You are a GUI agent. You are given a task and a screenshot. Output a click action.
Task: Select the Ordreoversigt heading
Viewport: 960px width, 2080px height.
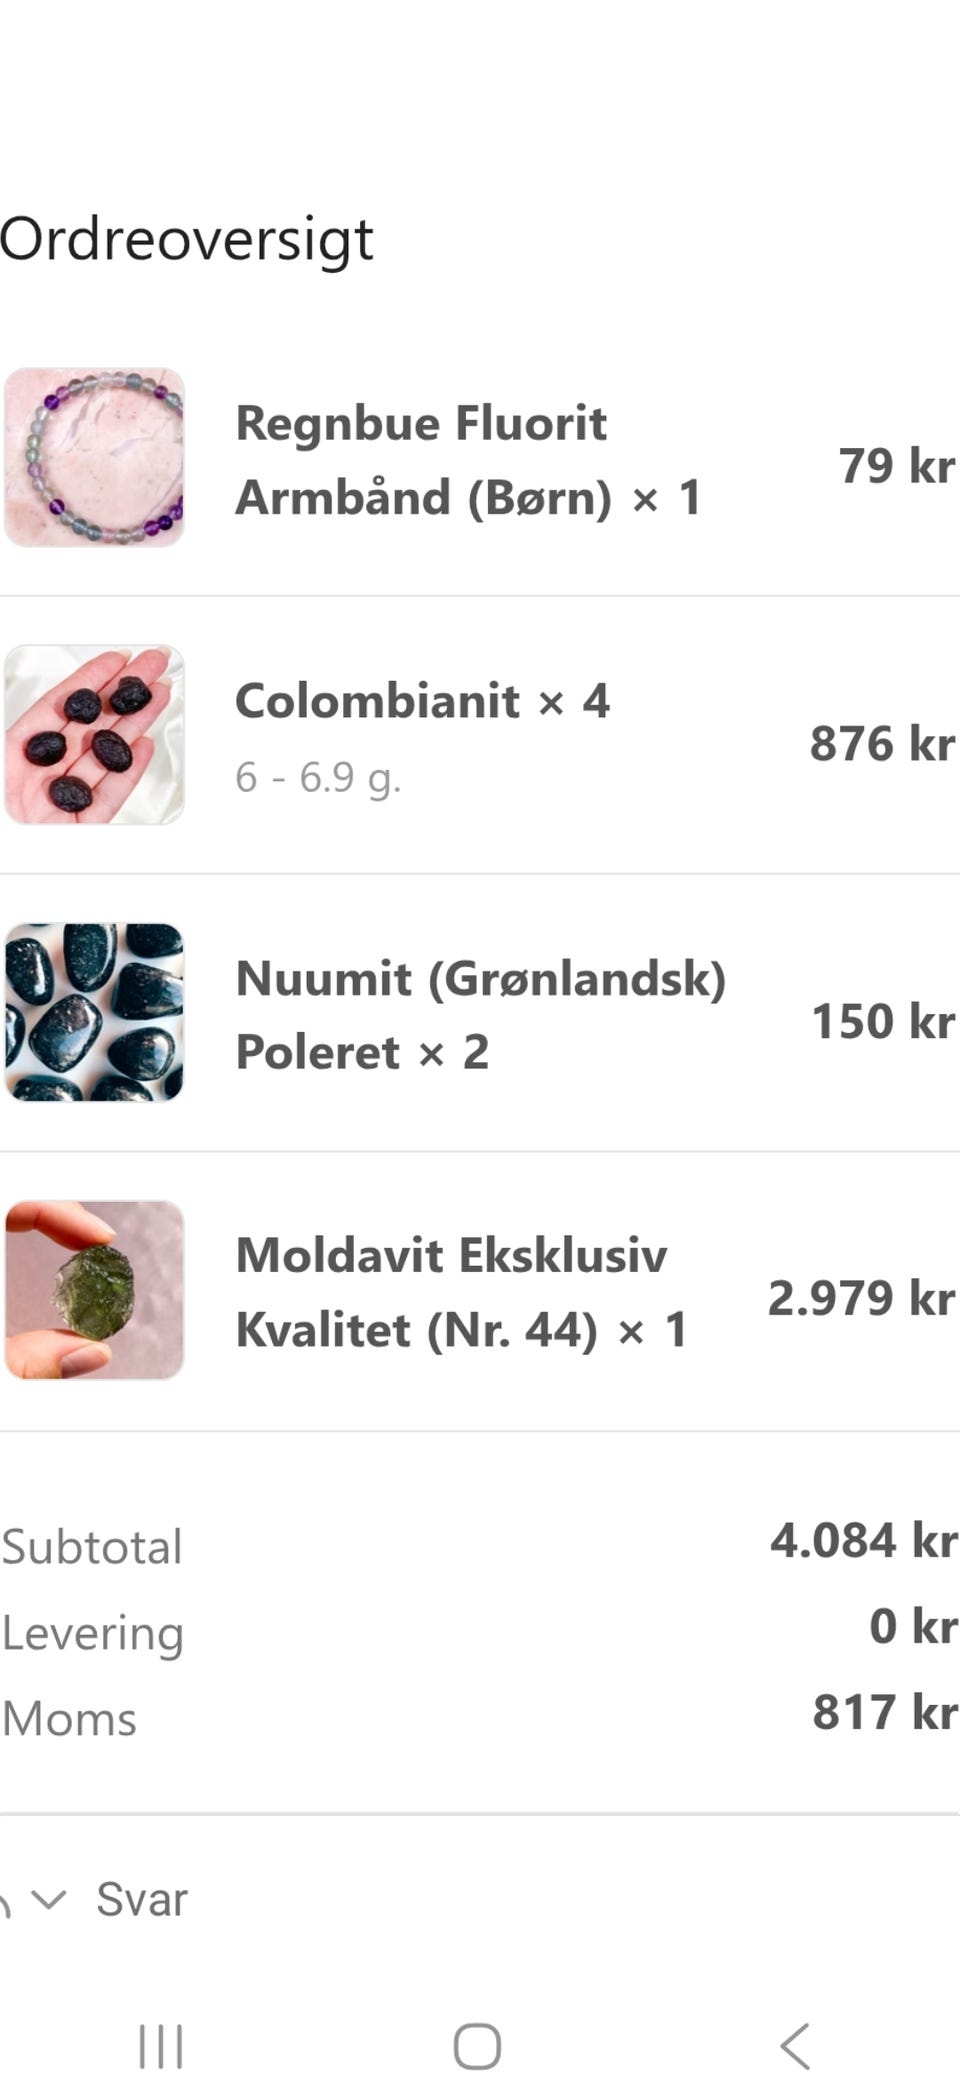(x=187, y=238)
